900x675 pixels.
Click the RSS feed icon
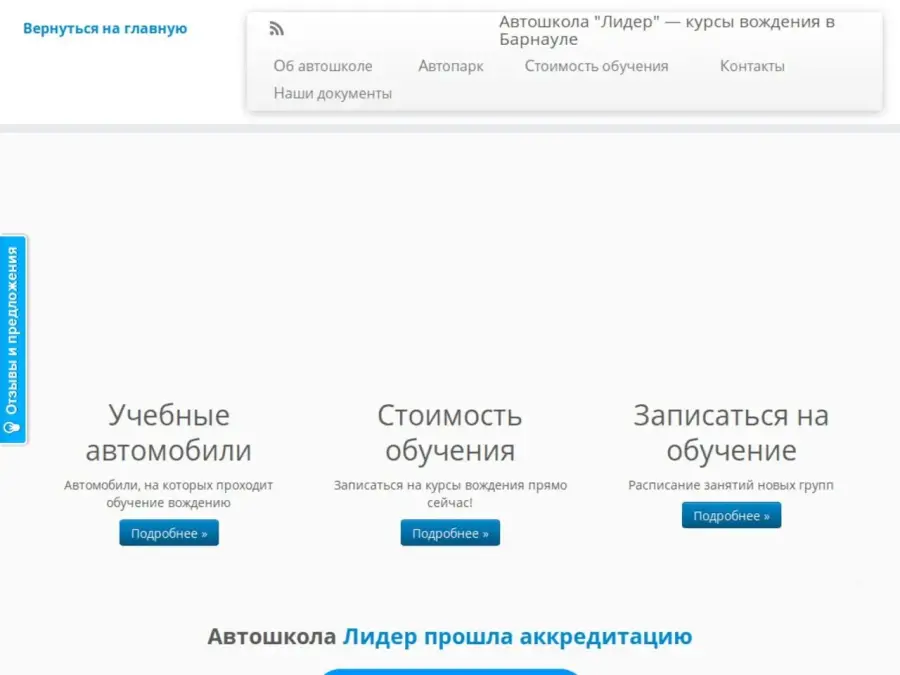coord(277,29)
